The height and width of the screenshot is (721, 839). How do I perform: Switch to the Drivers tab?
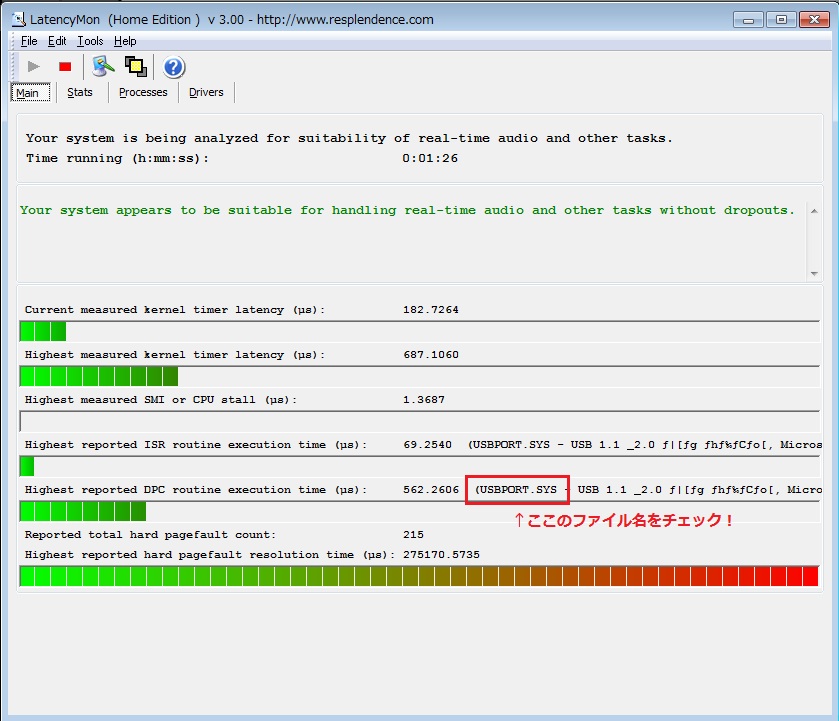pyautogui.click(x=206, y=92)
